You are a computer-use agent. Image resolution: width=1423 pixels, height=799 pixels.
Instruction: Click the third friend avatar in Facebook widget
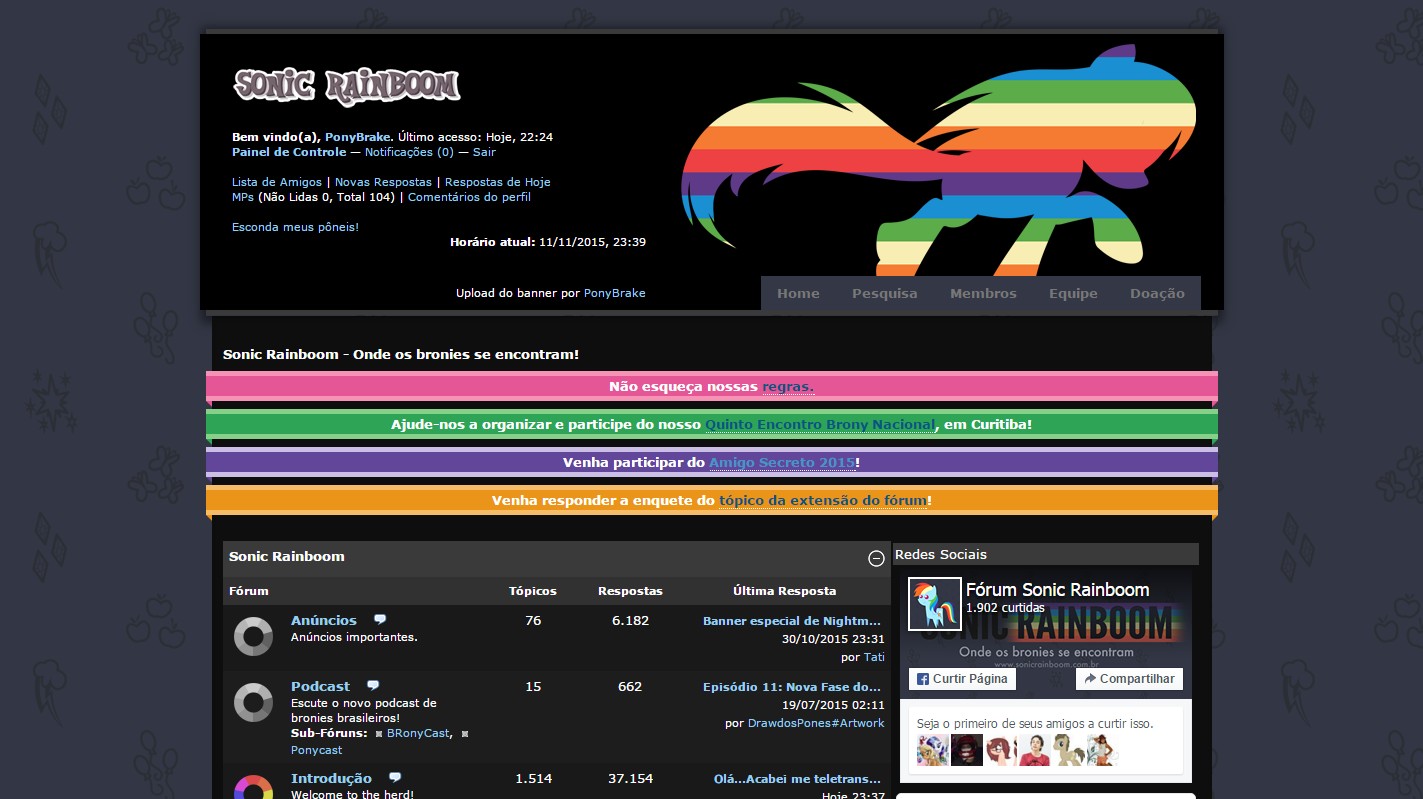(1000, 750)
